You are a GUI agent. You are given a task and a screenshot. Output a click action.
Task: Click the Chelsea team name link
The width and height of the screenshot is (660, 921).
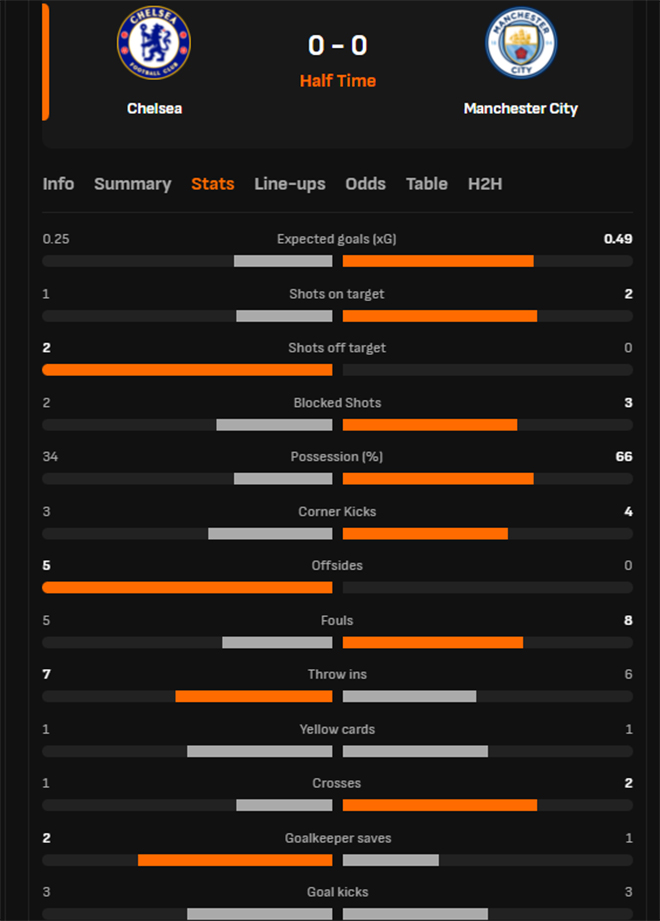154,108
